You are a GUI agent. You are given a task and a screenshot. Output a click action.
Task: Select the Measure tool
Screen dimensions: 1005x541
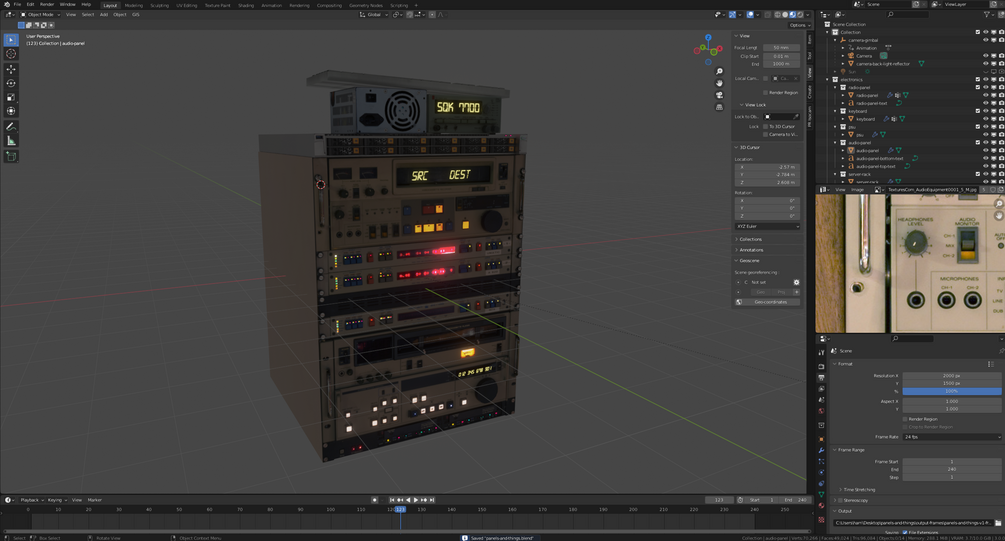coord(11,141)
